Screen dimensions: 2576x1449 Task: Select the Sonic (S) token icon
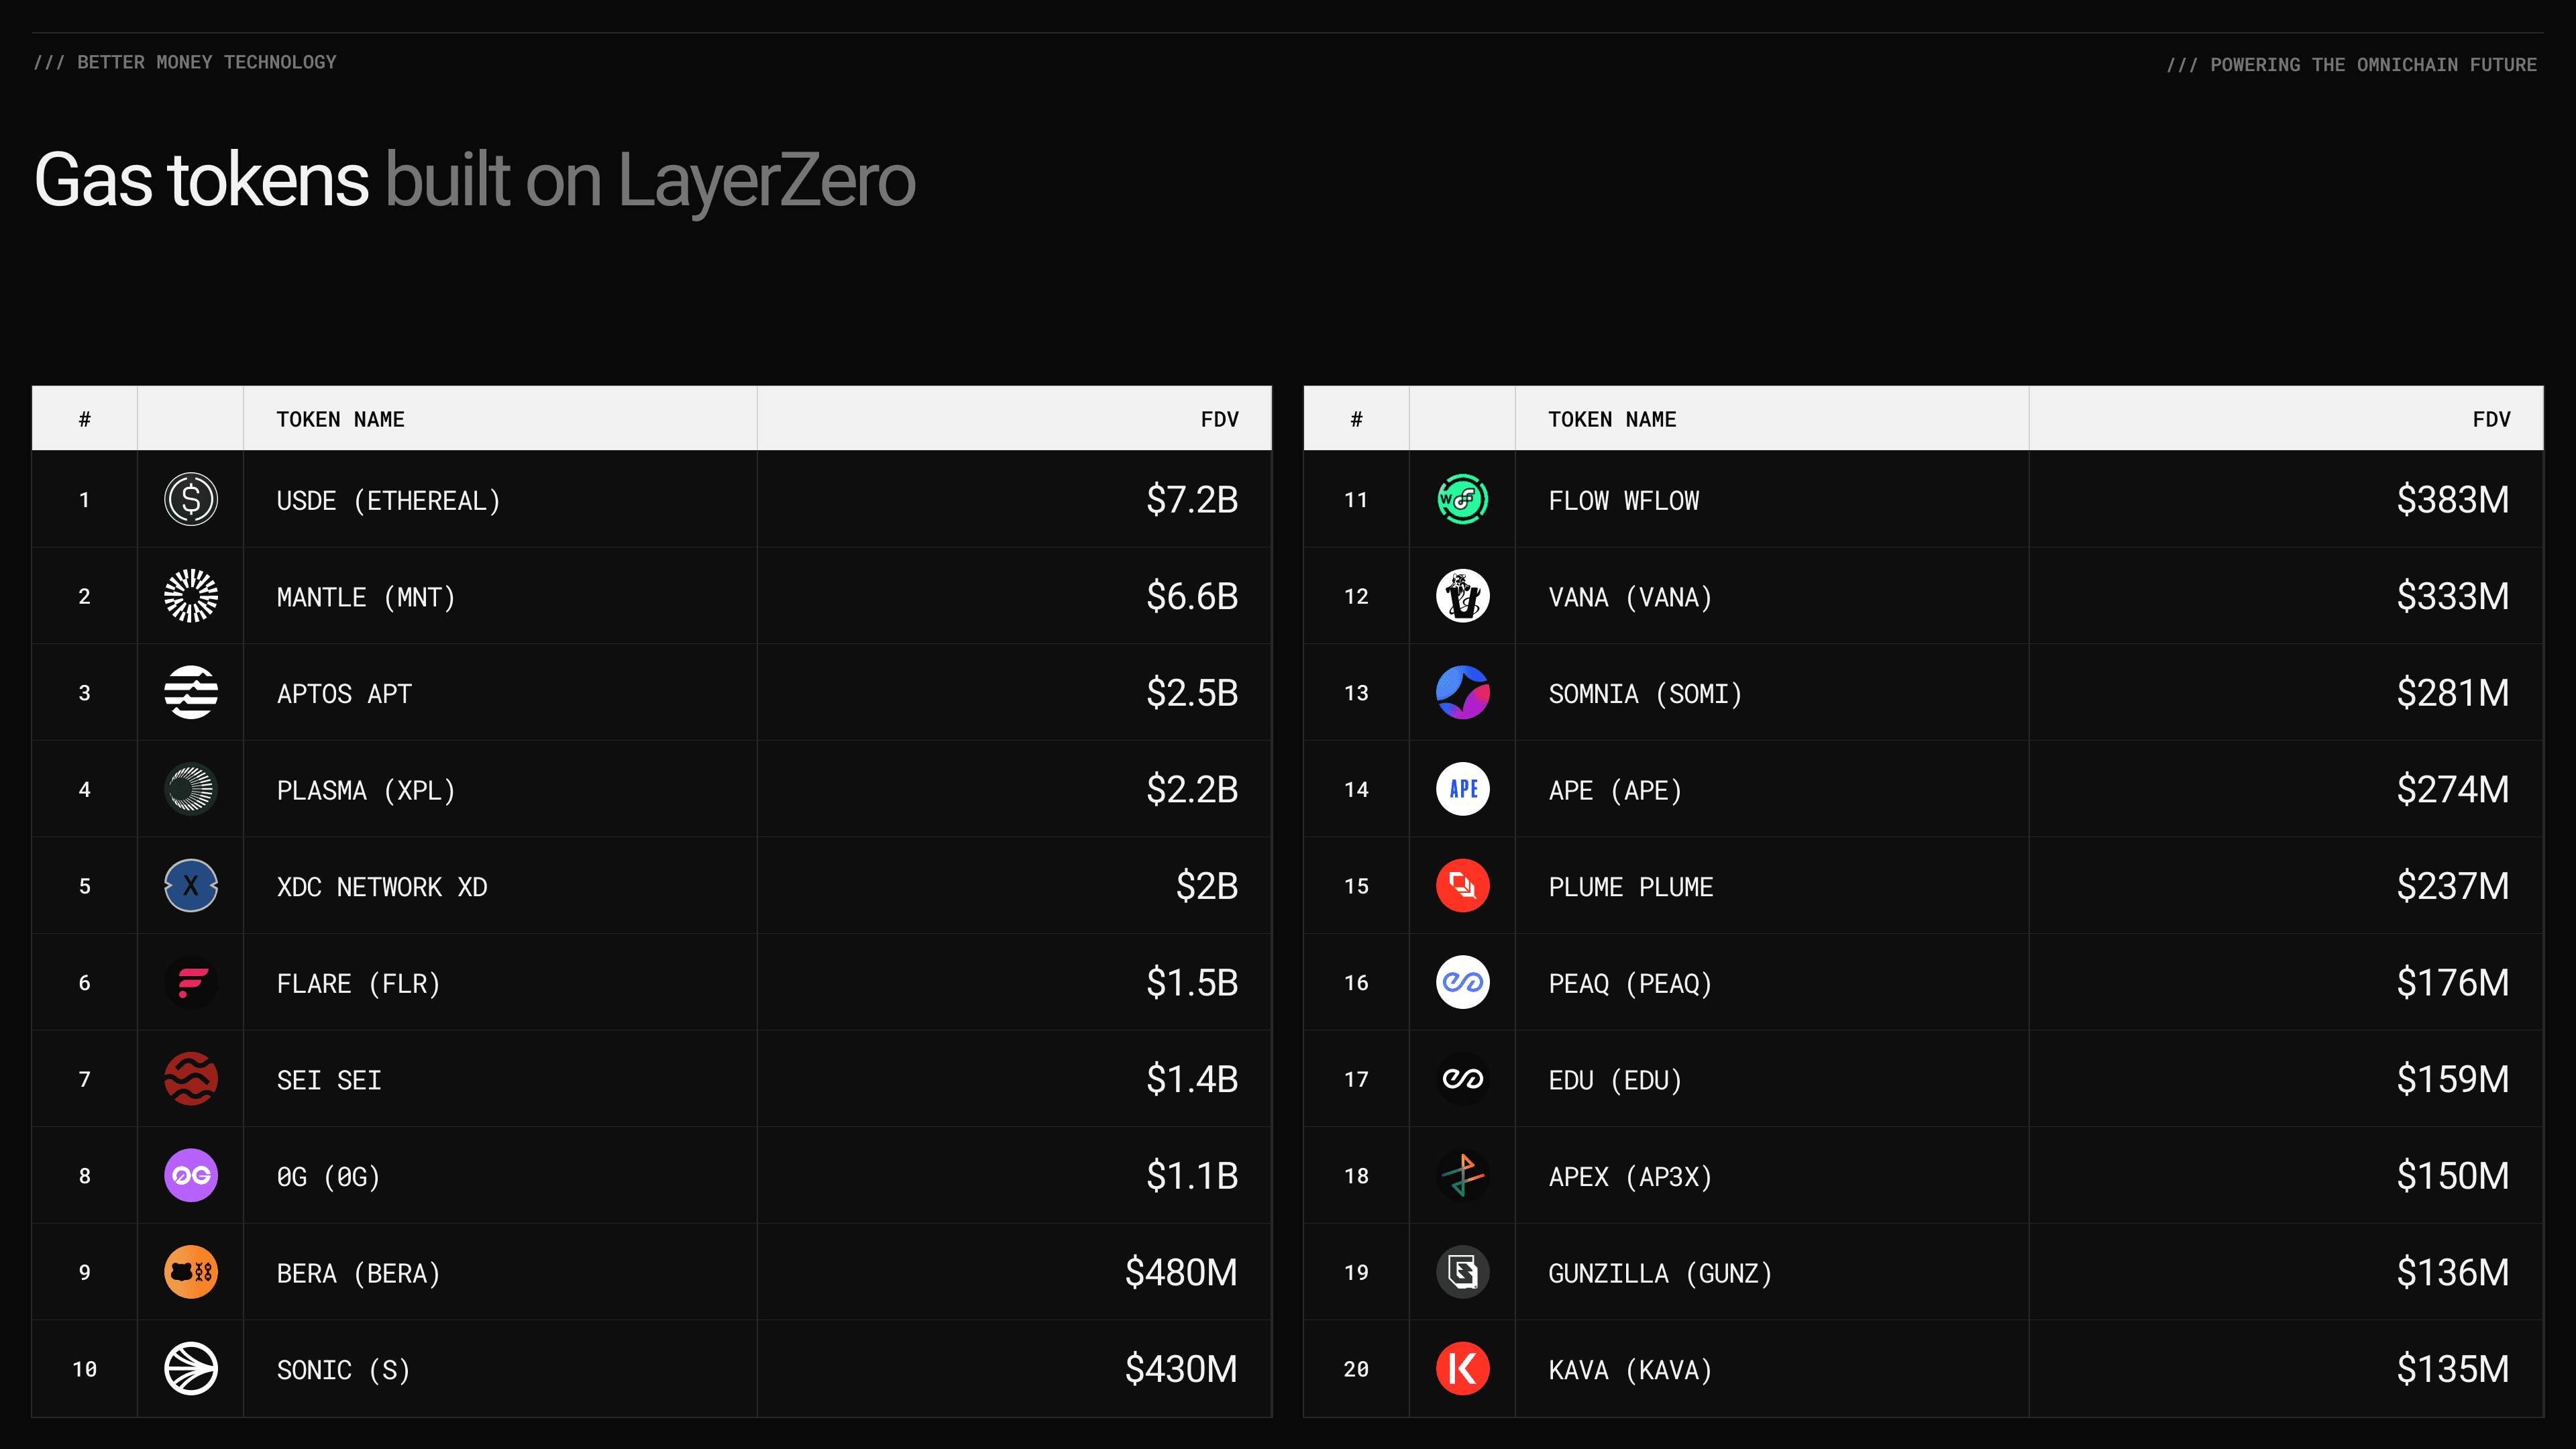(x=190, y=1369)
